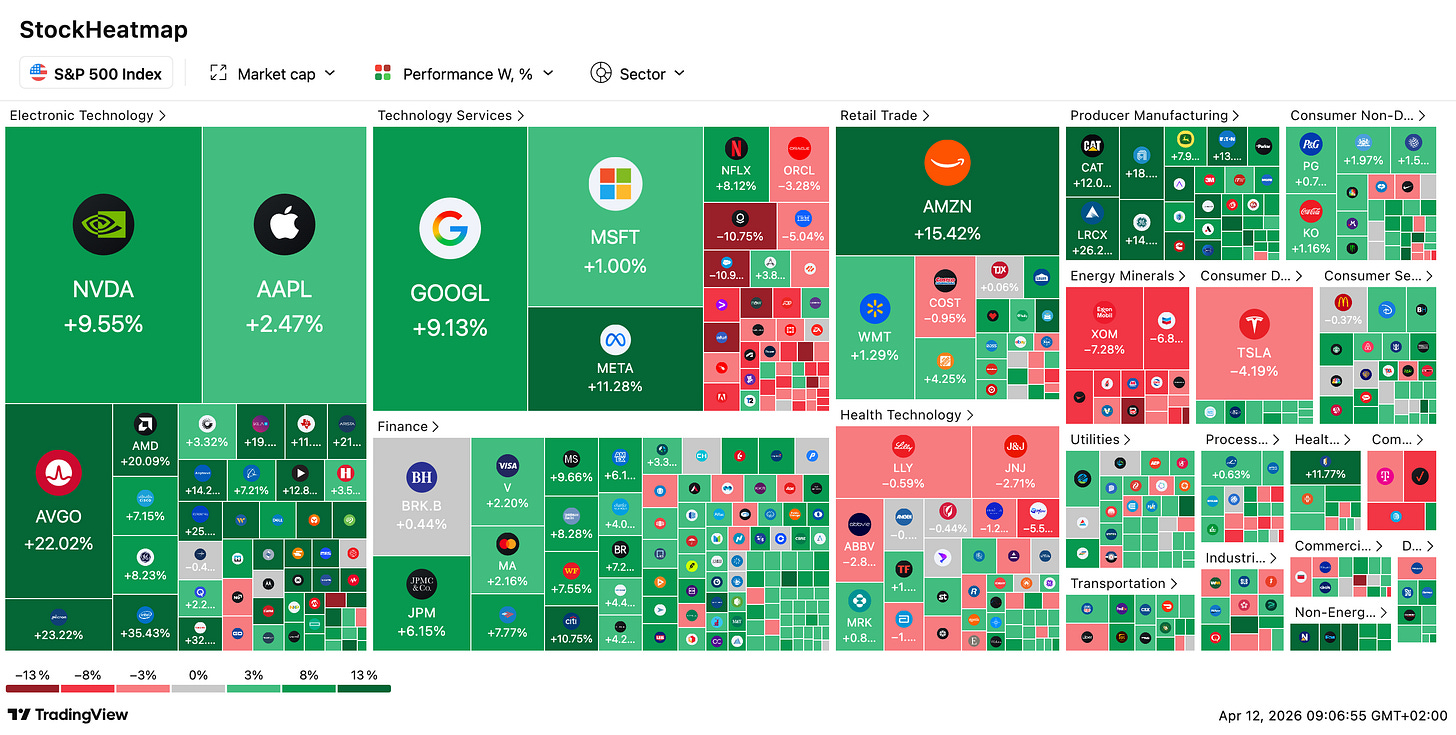Click the ABBV tile in Health Technology
This screenshot has height=735, width=1456.
point(859,540)
